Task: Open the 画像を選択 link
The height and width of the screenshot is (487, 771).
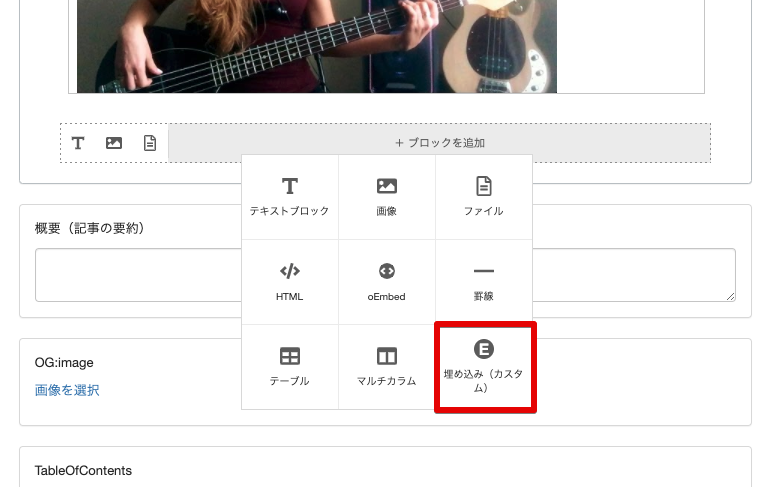Action: (x=67, y=390)
